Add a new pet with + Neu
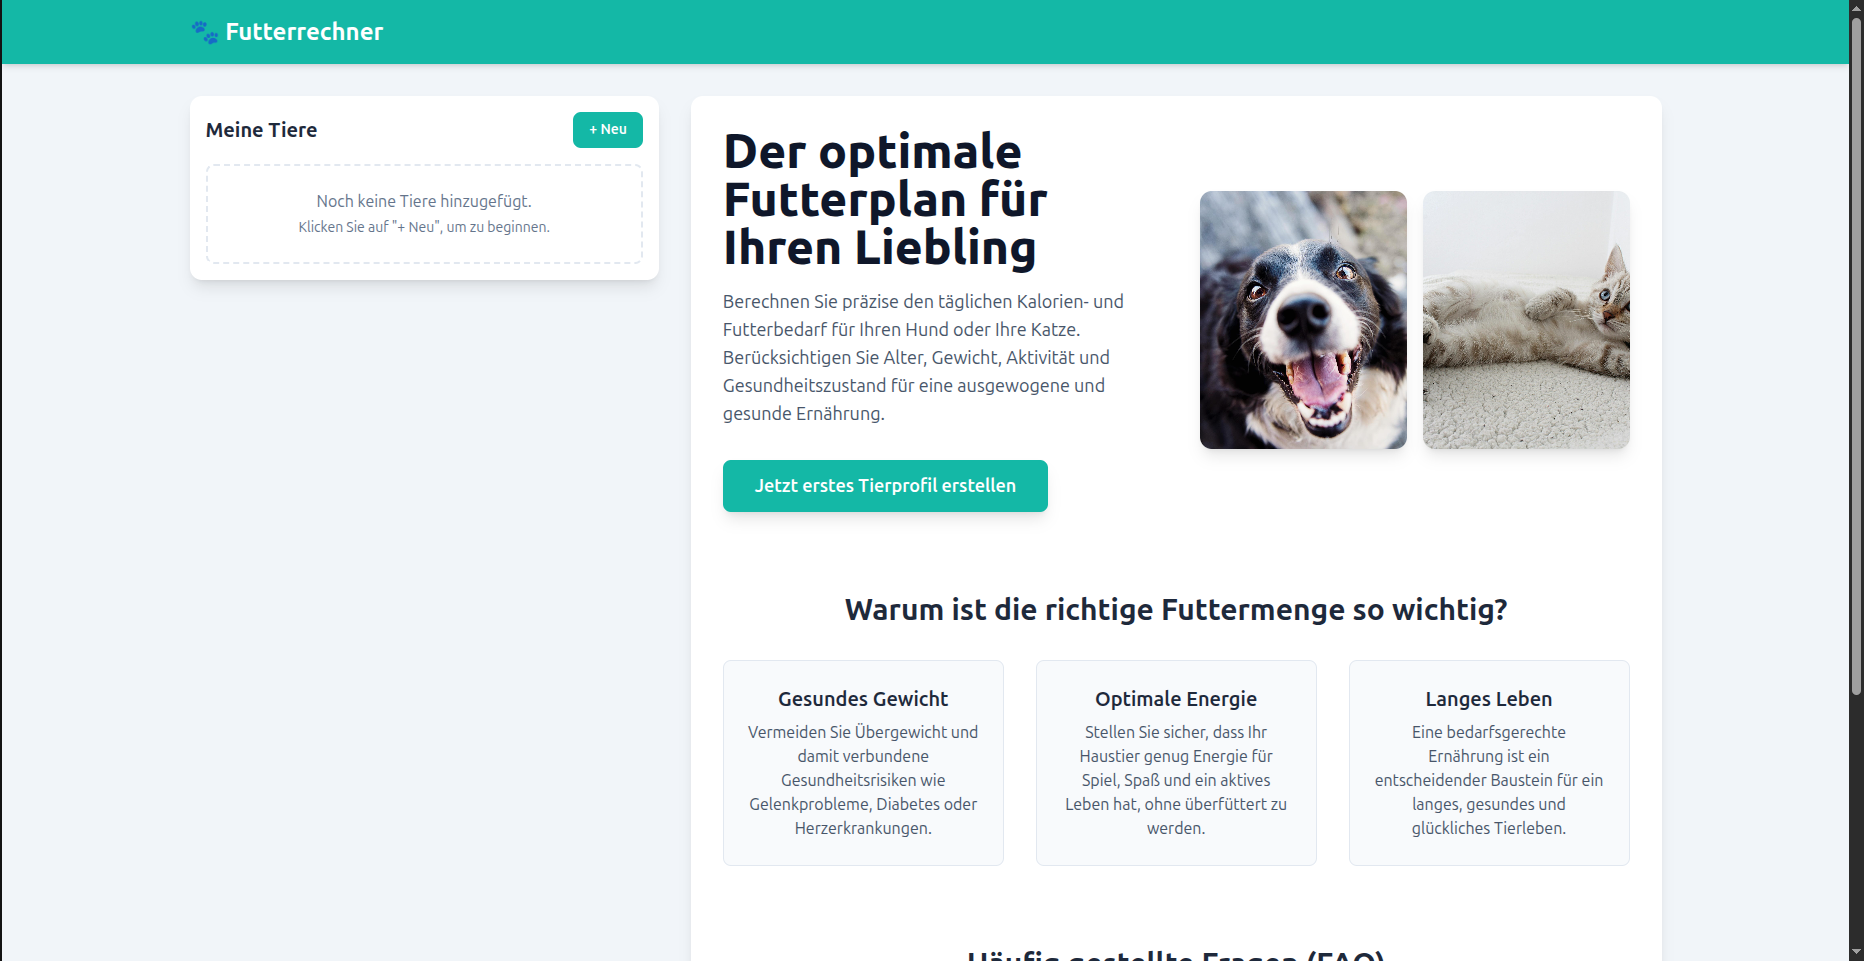This screenshot has width=1864, height=961. coord(607,130)
